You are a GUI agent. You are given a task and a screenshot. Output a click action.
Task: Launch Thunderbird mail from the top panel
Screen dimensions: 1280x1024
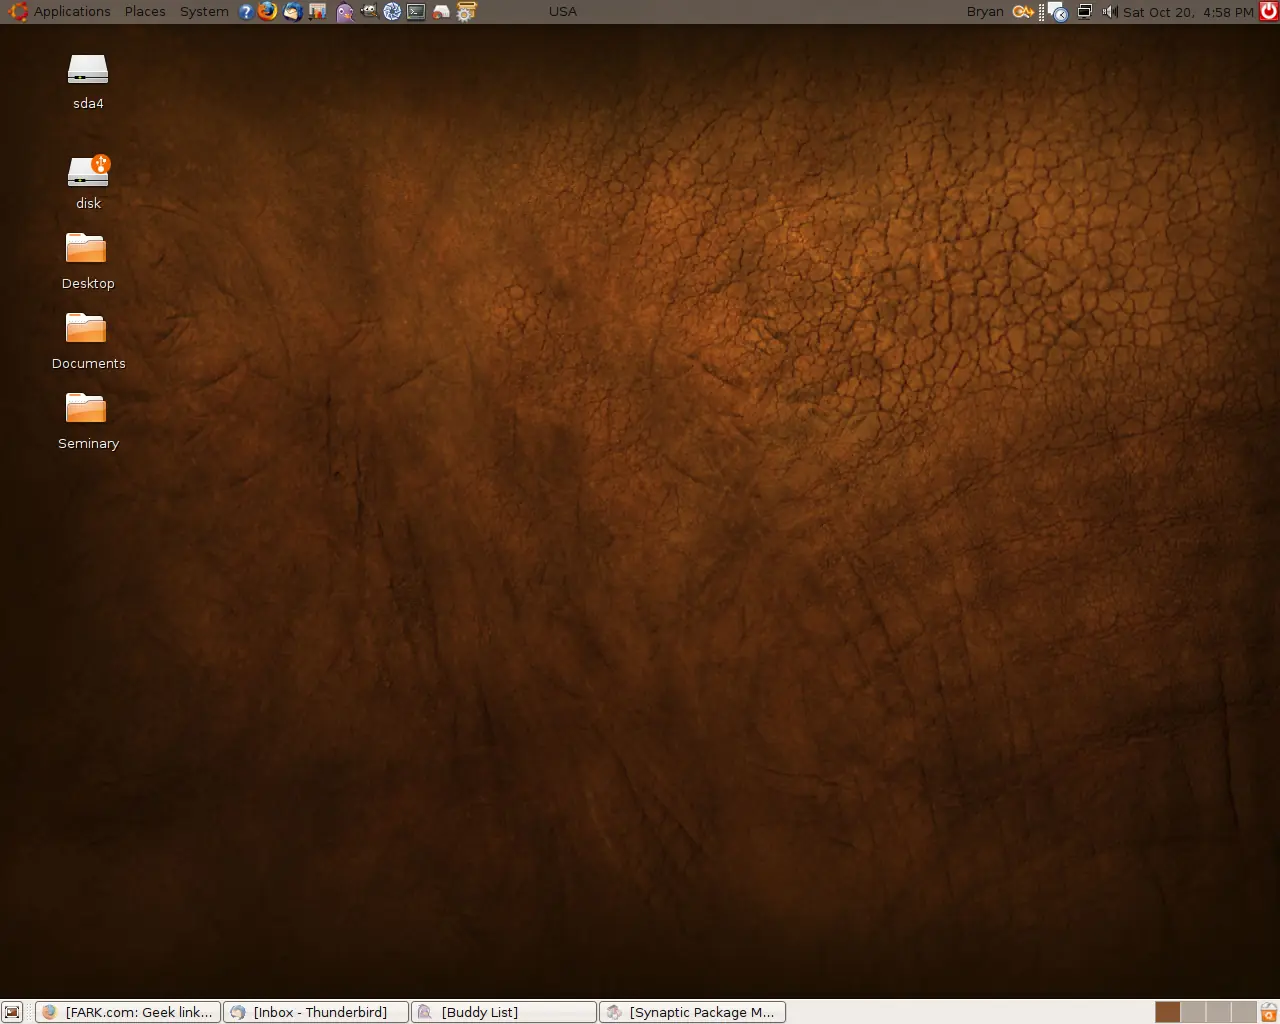[293, 12]
